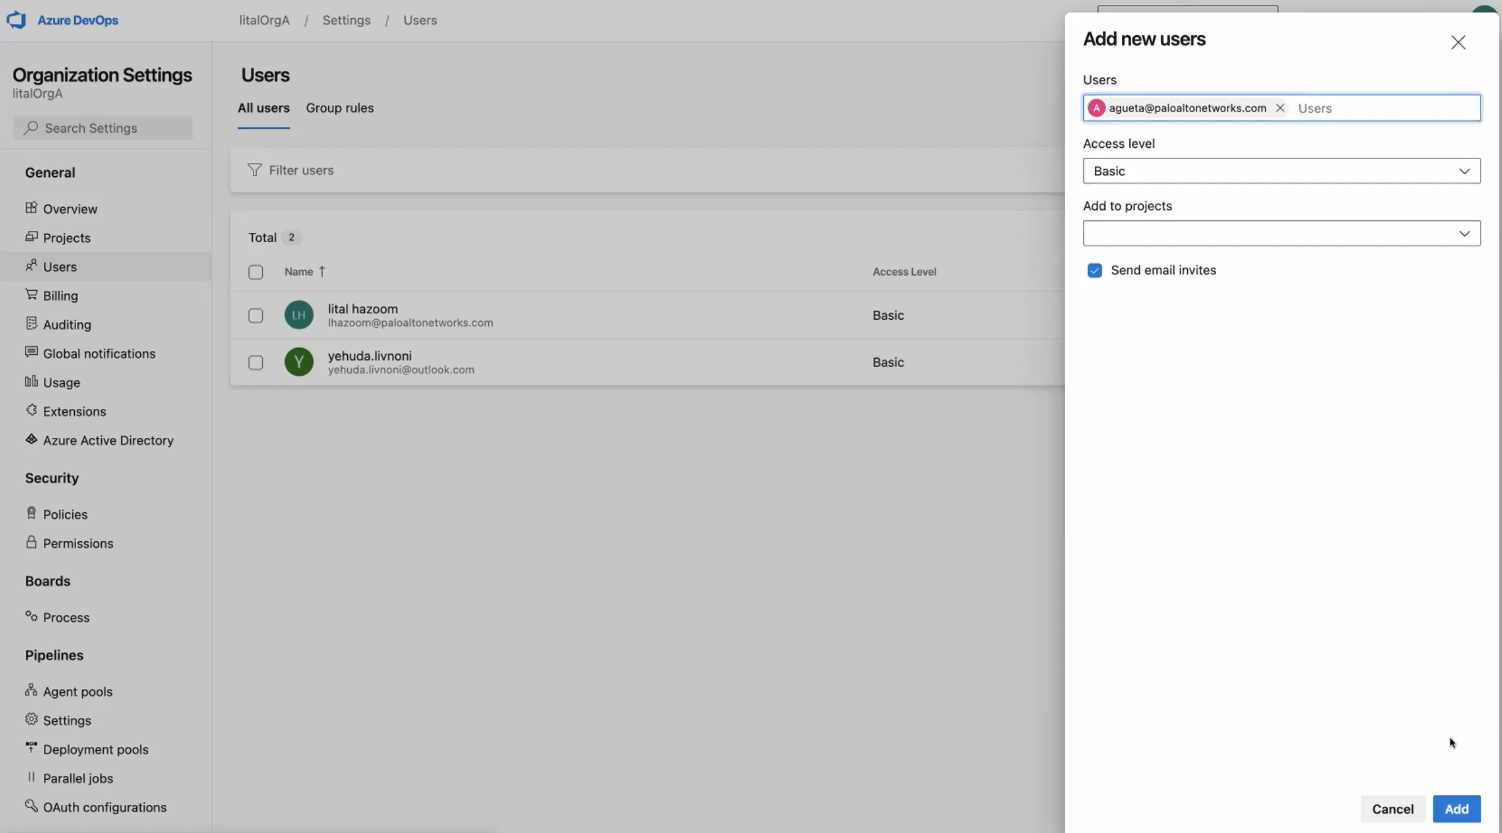The height and width of the screenshot is (833, 1502).
Task: Click the Extensions icon in sidebar
Action: pyautogui.click(x=31, y=411)
